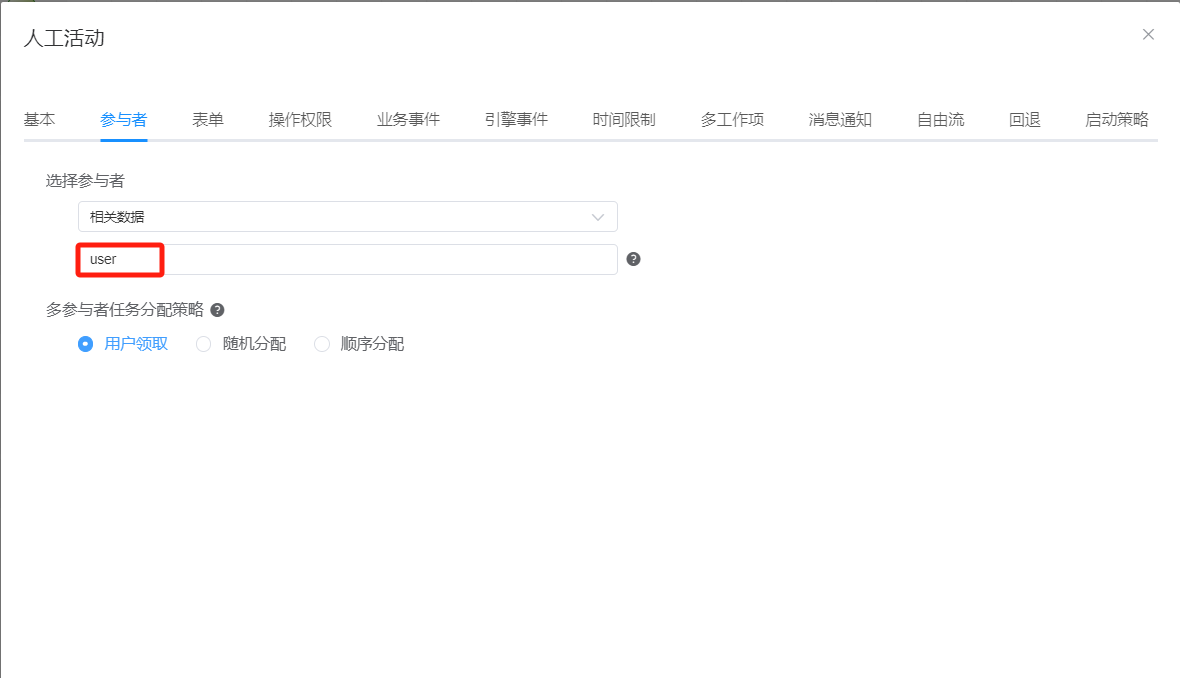Image resolution: width=1180 pixels, height=678 pixels.
Task: Open the 表单 tab
Action: click(x=207, y=118)
